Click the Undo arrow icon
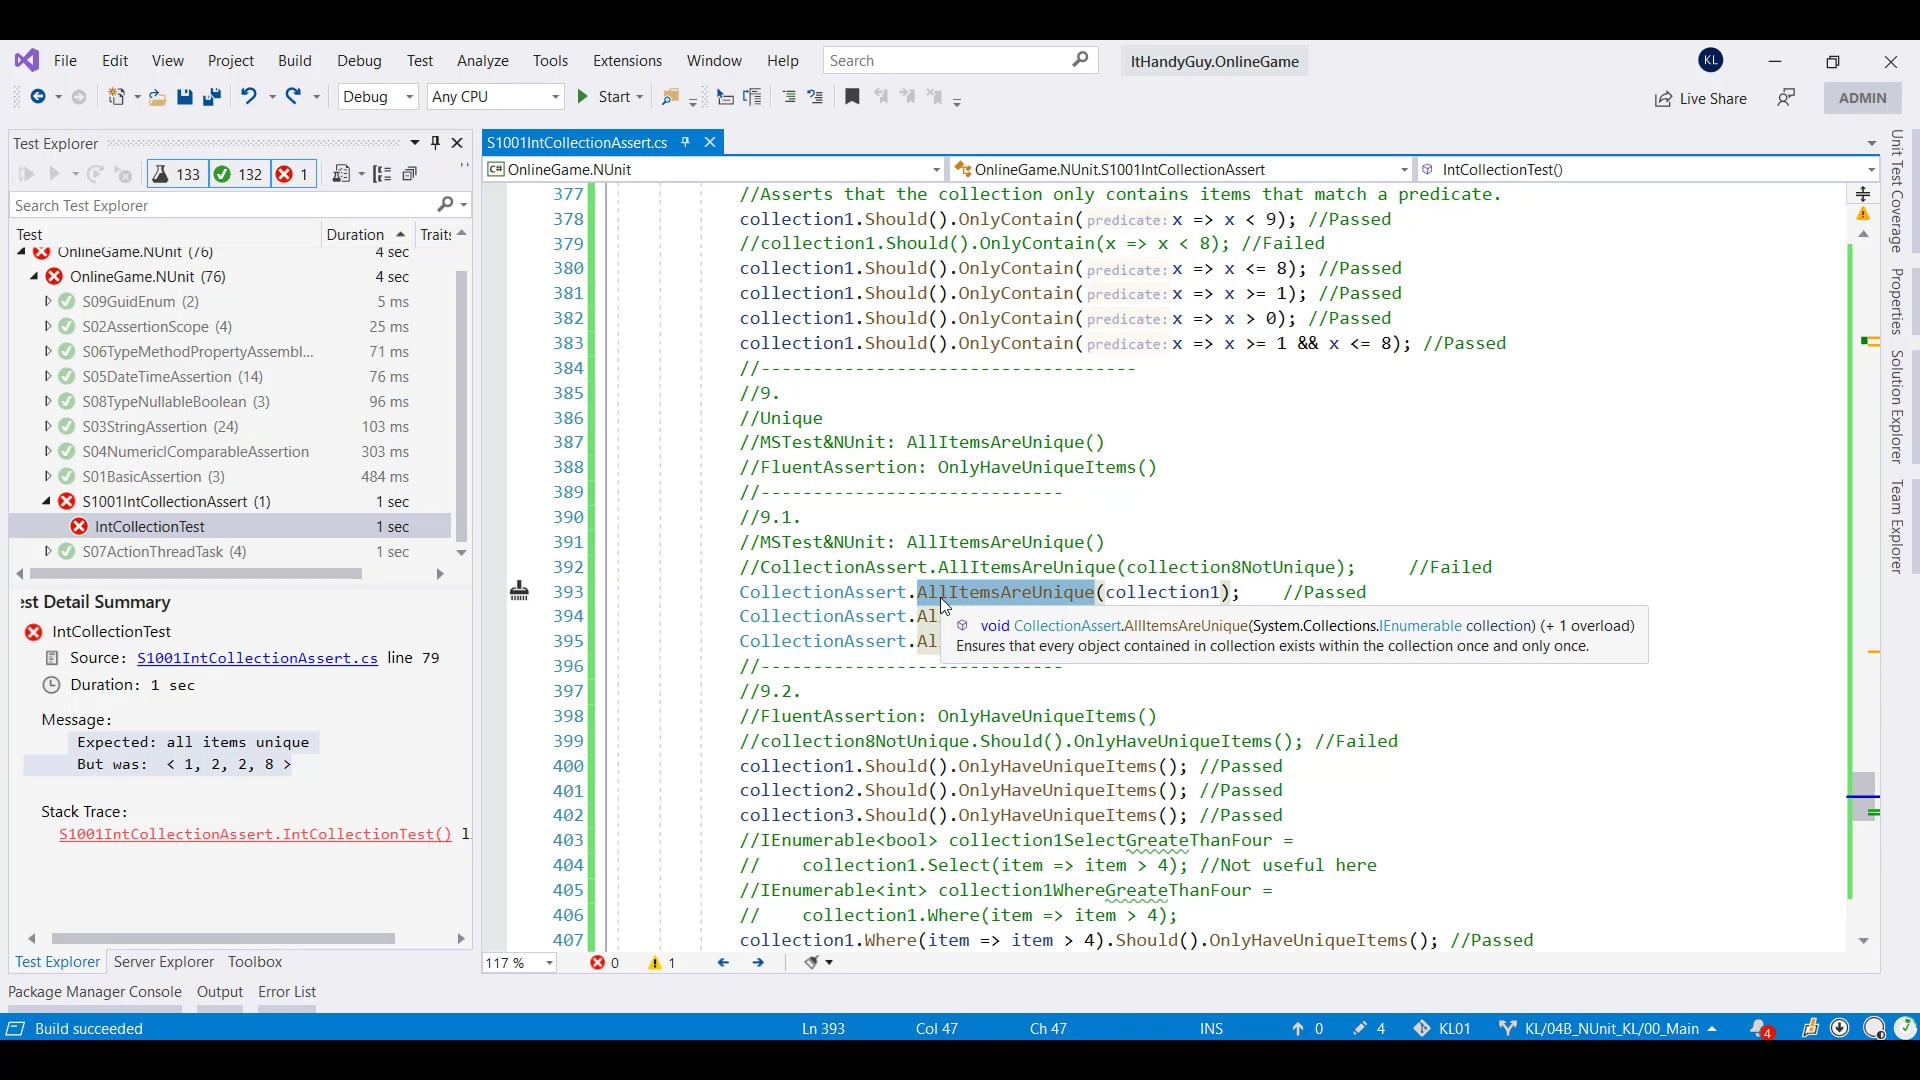This screenshot has width=1920, height=1080. [248, 97]
